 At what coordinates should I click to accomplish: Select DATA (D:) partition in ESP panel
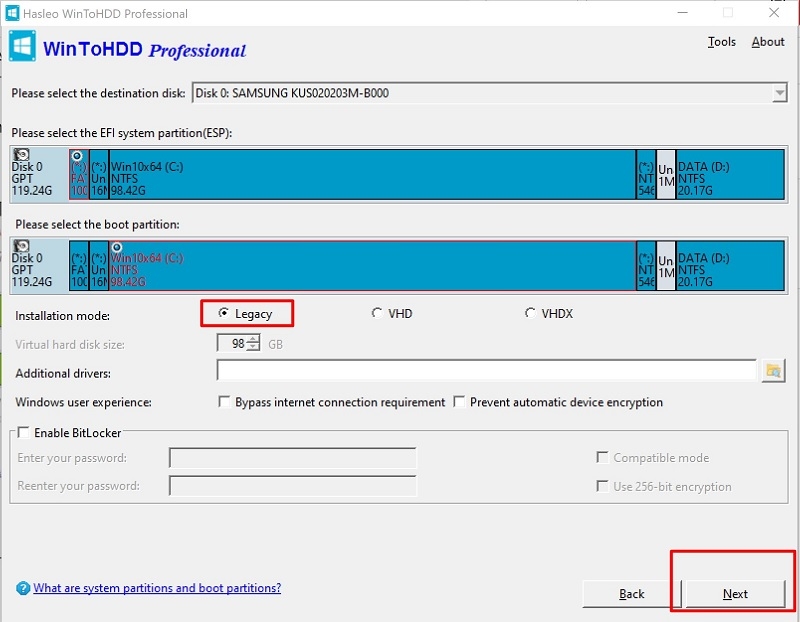coord(730,175)
